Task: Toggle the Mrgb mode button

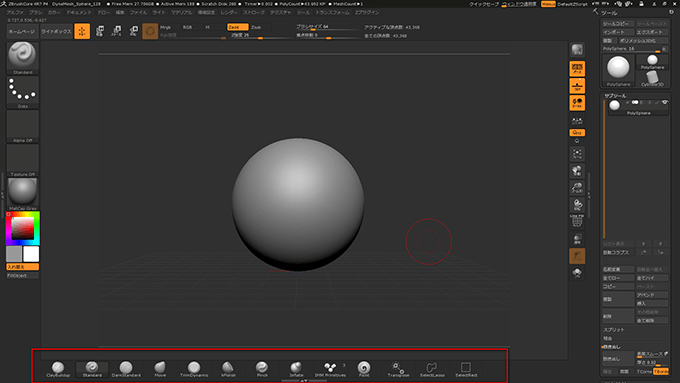Action: tap(167, 27)
